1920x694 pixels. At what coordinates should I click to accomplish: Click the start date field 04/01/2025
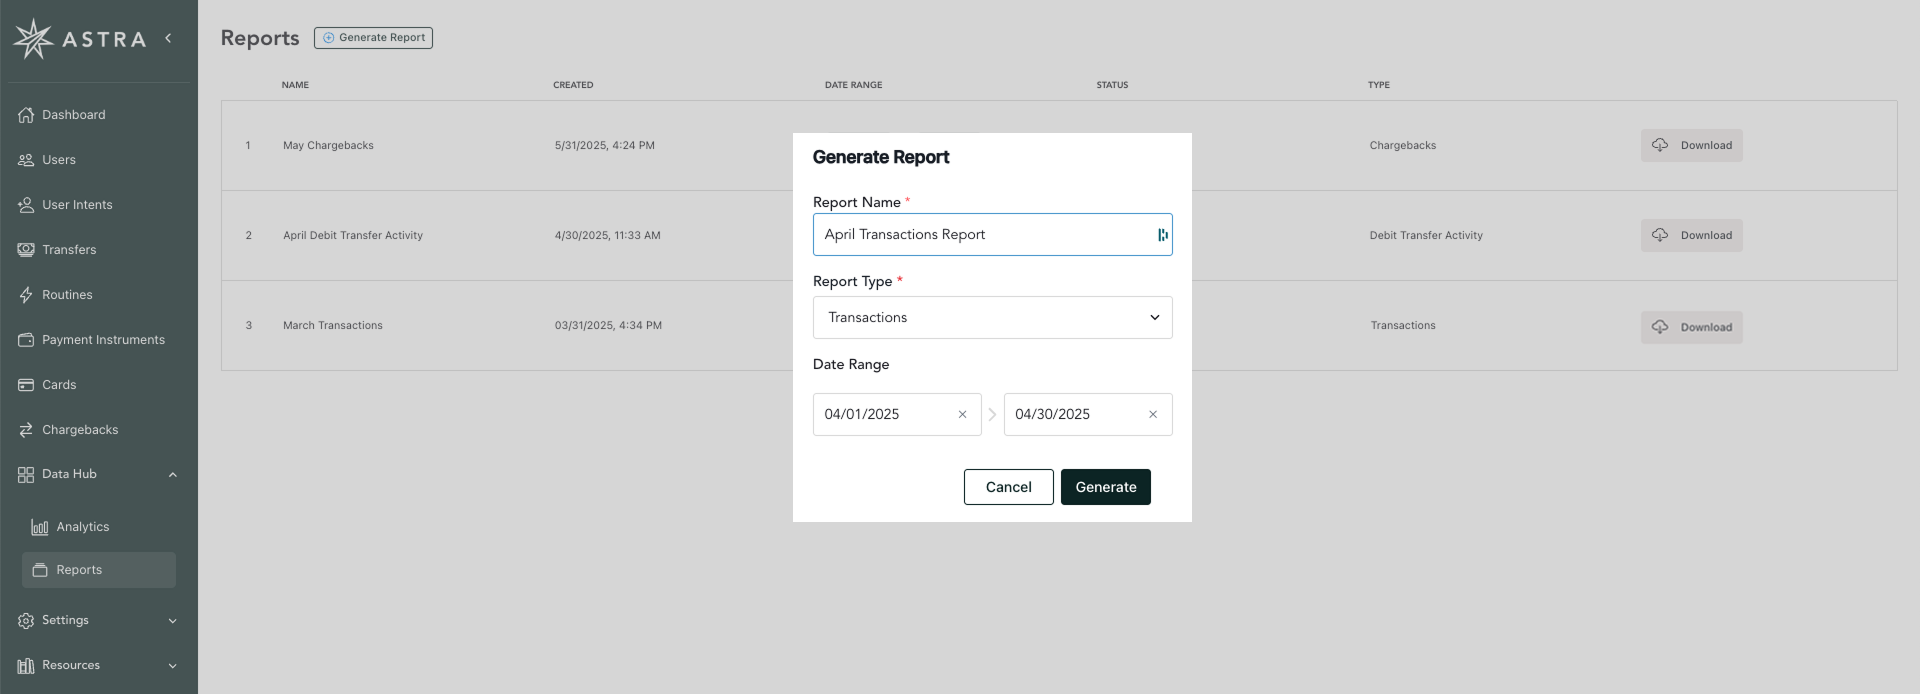(897, 415)
